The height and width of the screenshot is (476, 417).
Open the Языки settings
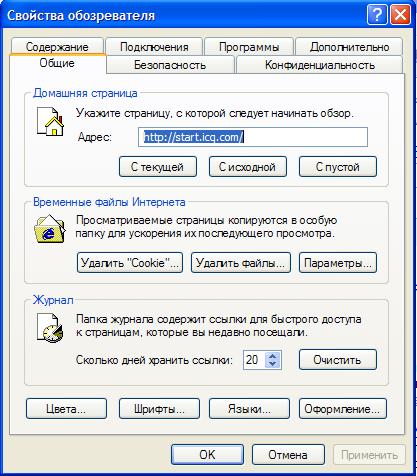click(x=249, y=409)
